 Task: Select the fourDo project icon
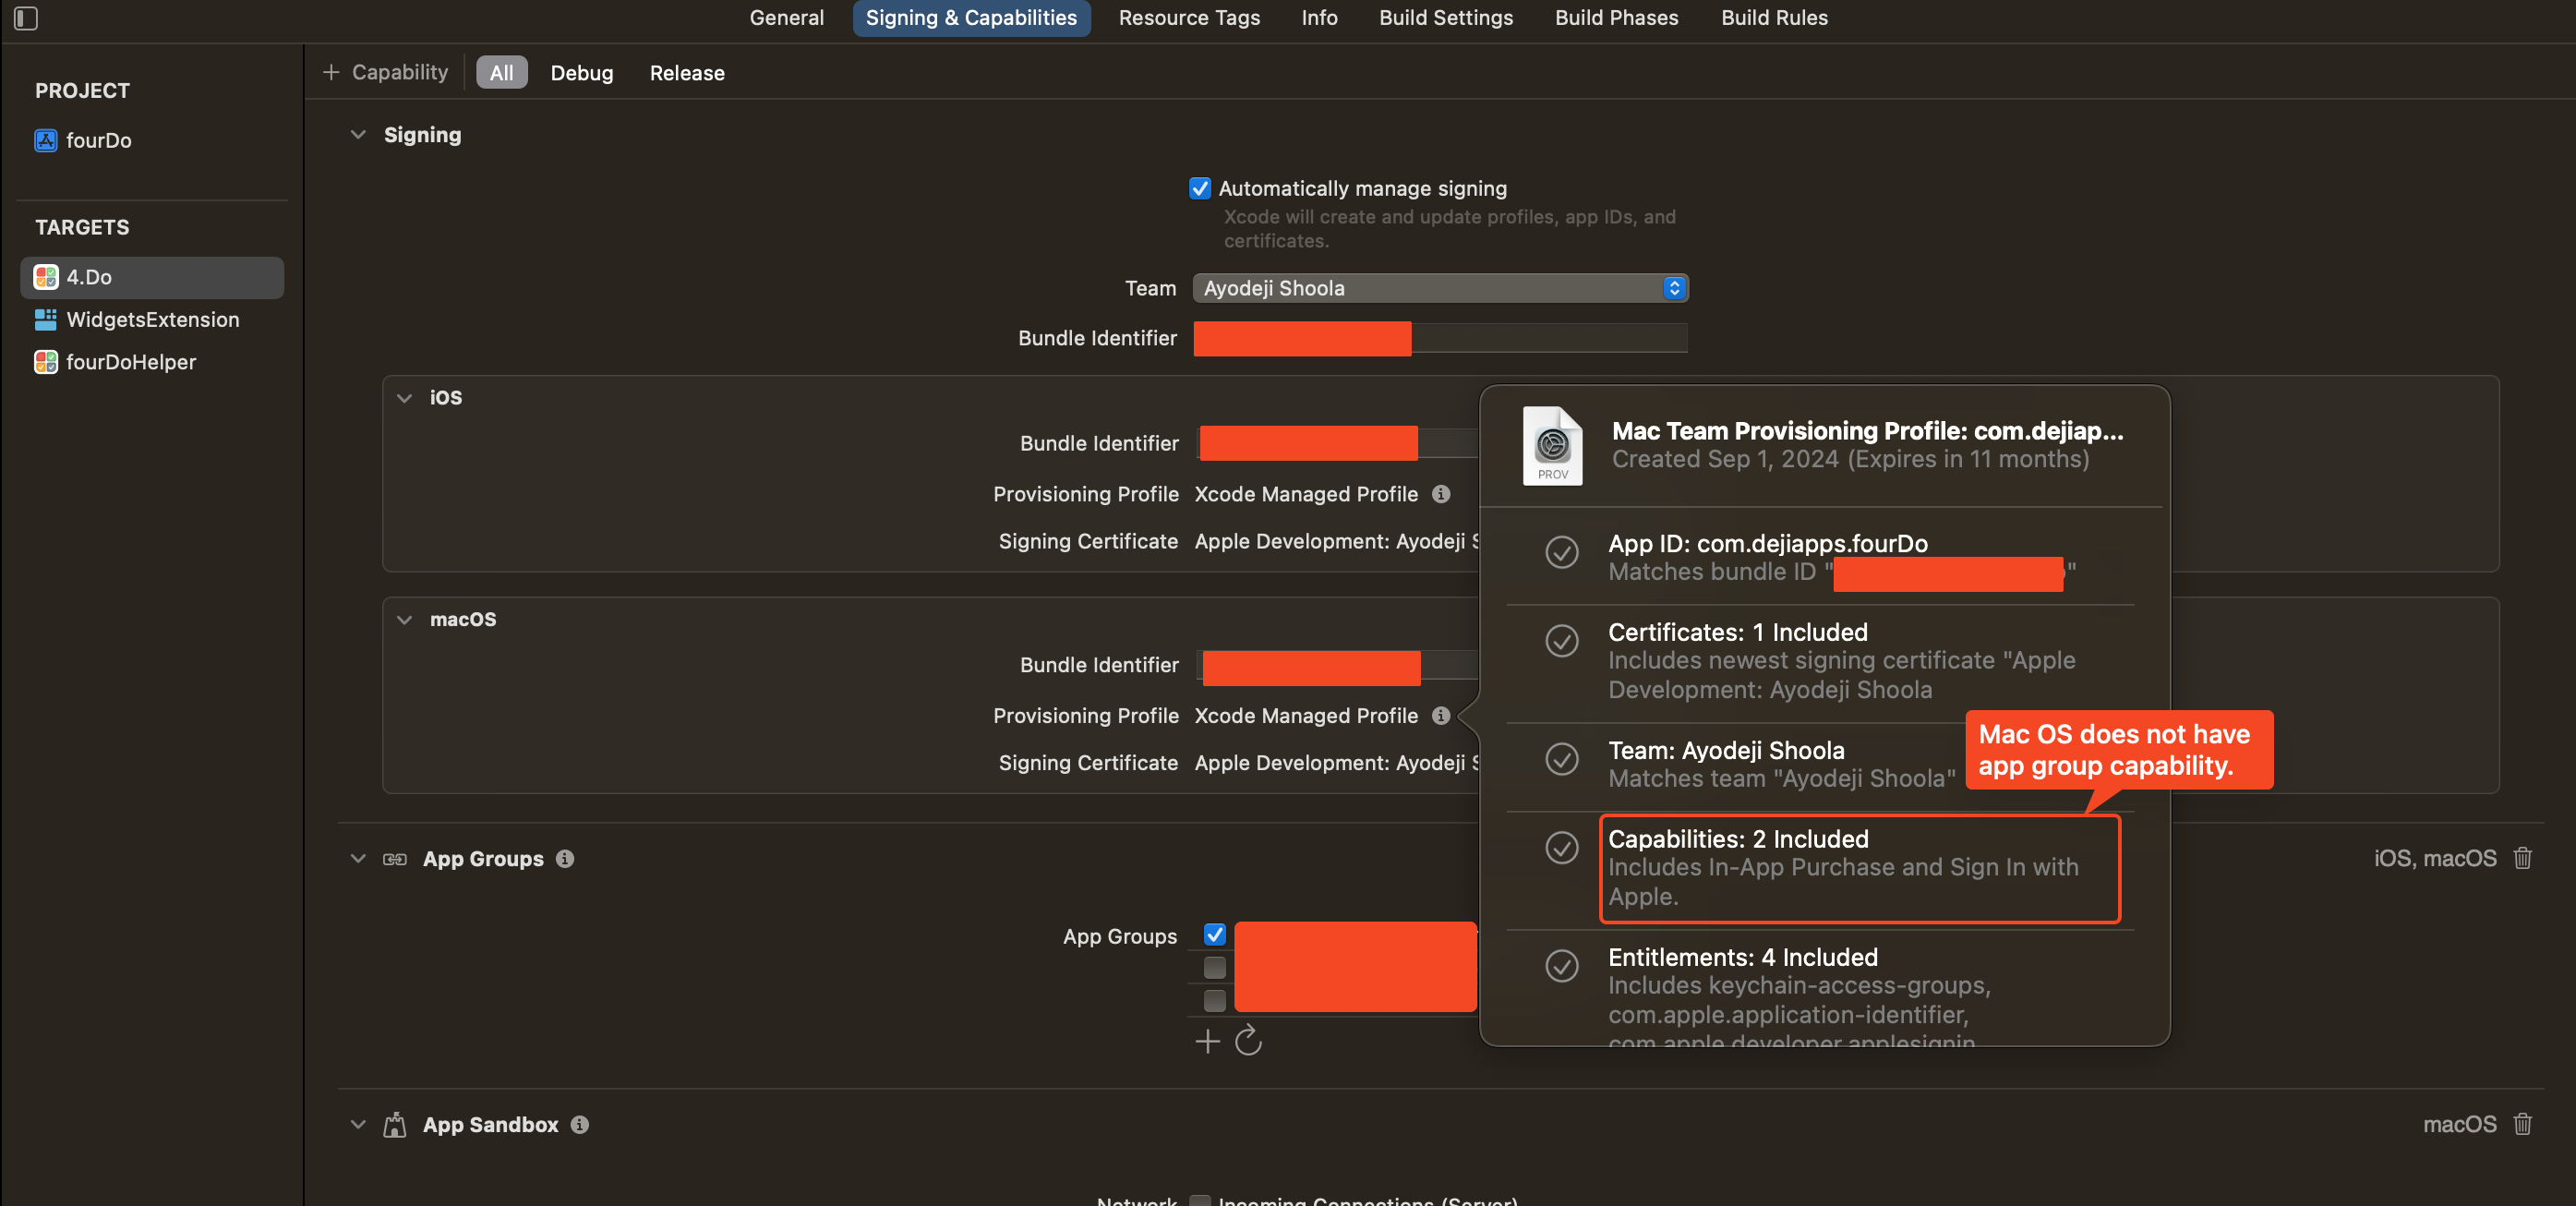tap(46, 140)
